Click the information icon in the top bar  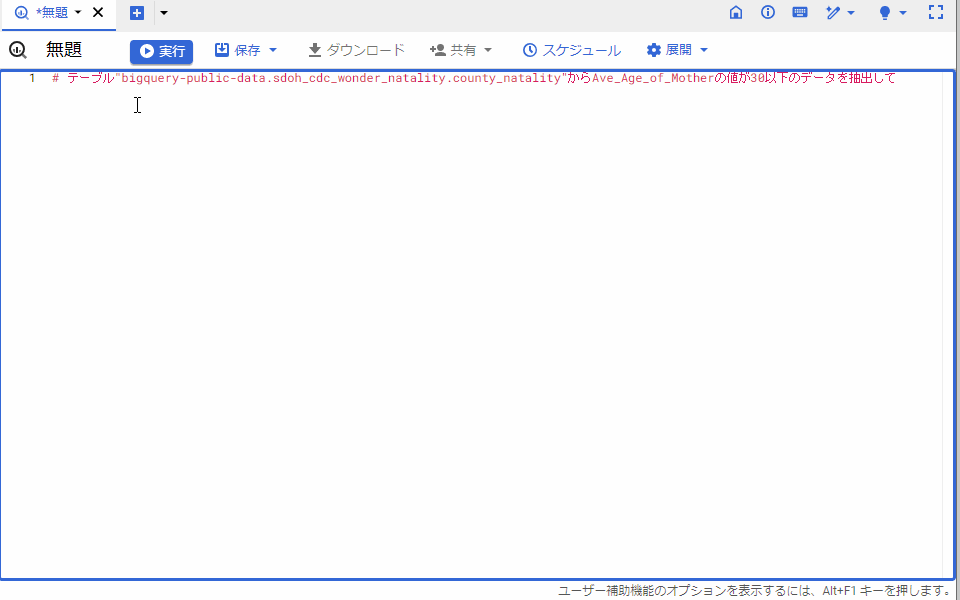767,13
